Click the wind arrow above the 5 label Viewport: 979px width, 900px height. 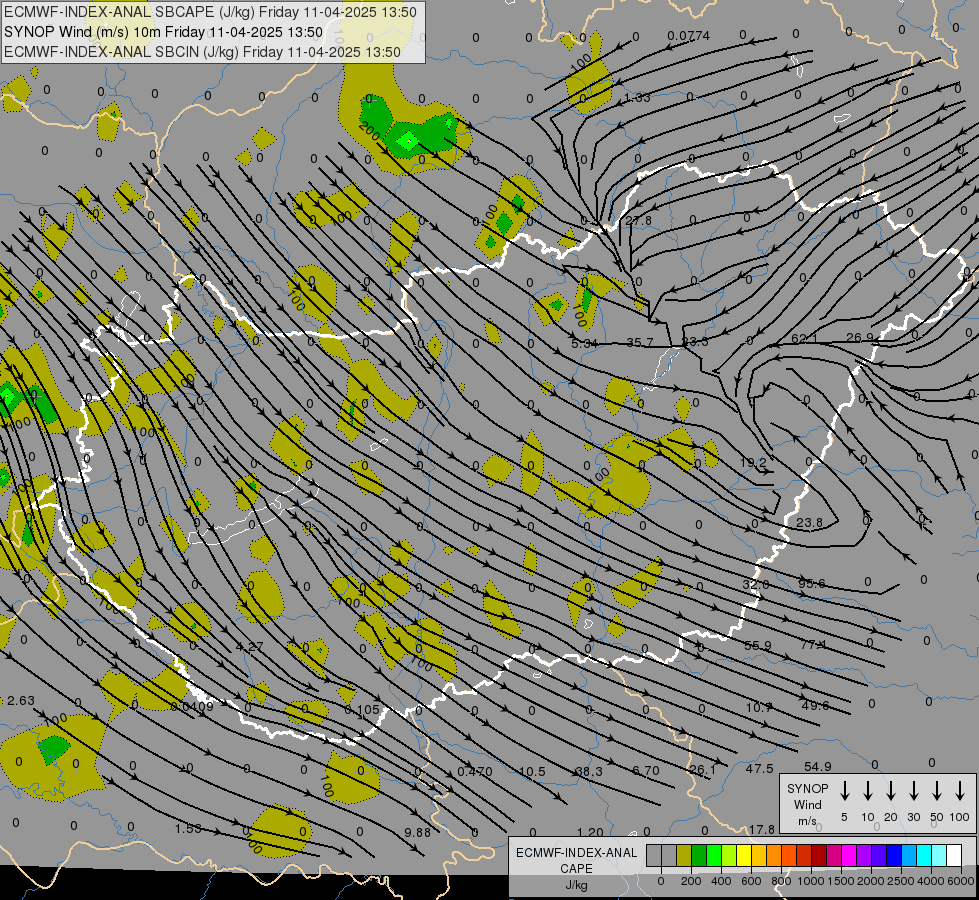coord(844,790)
